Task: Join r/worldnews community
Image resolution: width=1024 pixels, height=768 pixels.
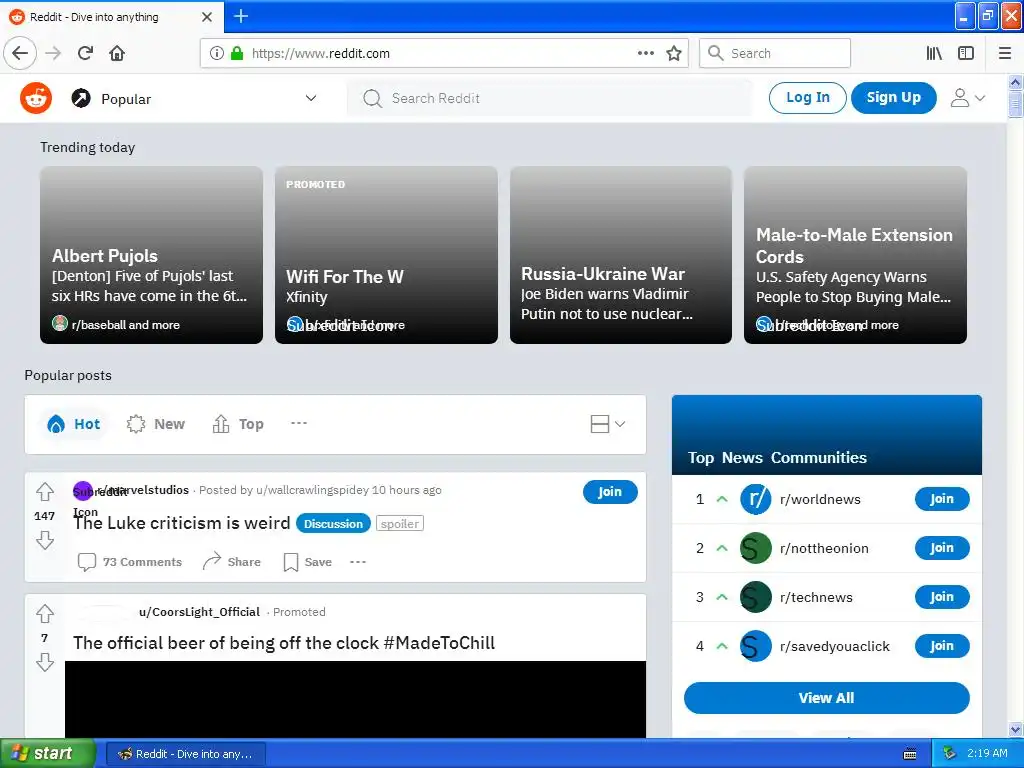Action: point(942,499)
